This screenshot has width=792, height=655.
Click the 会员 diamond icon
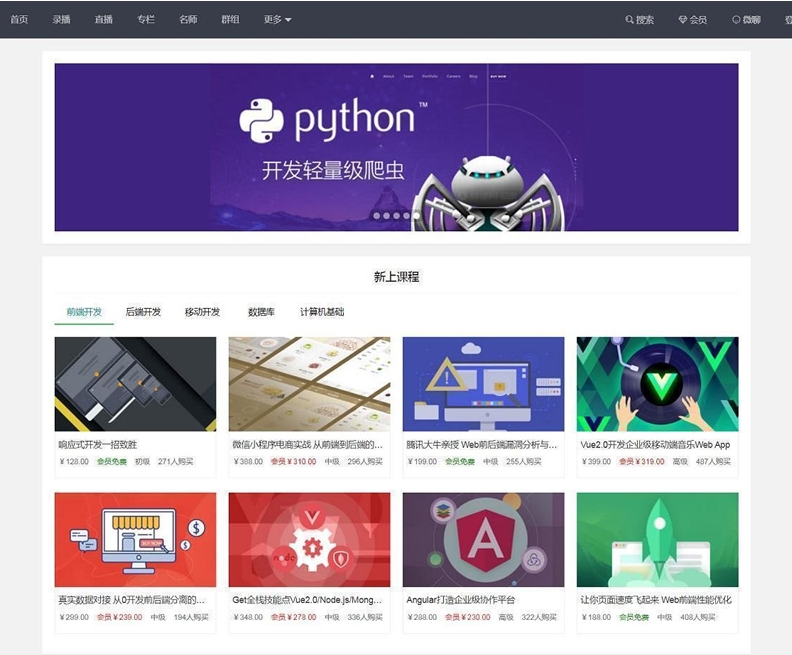click(682, 20)
